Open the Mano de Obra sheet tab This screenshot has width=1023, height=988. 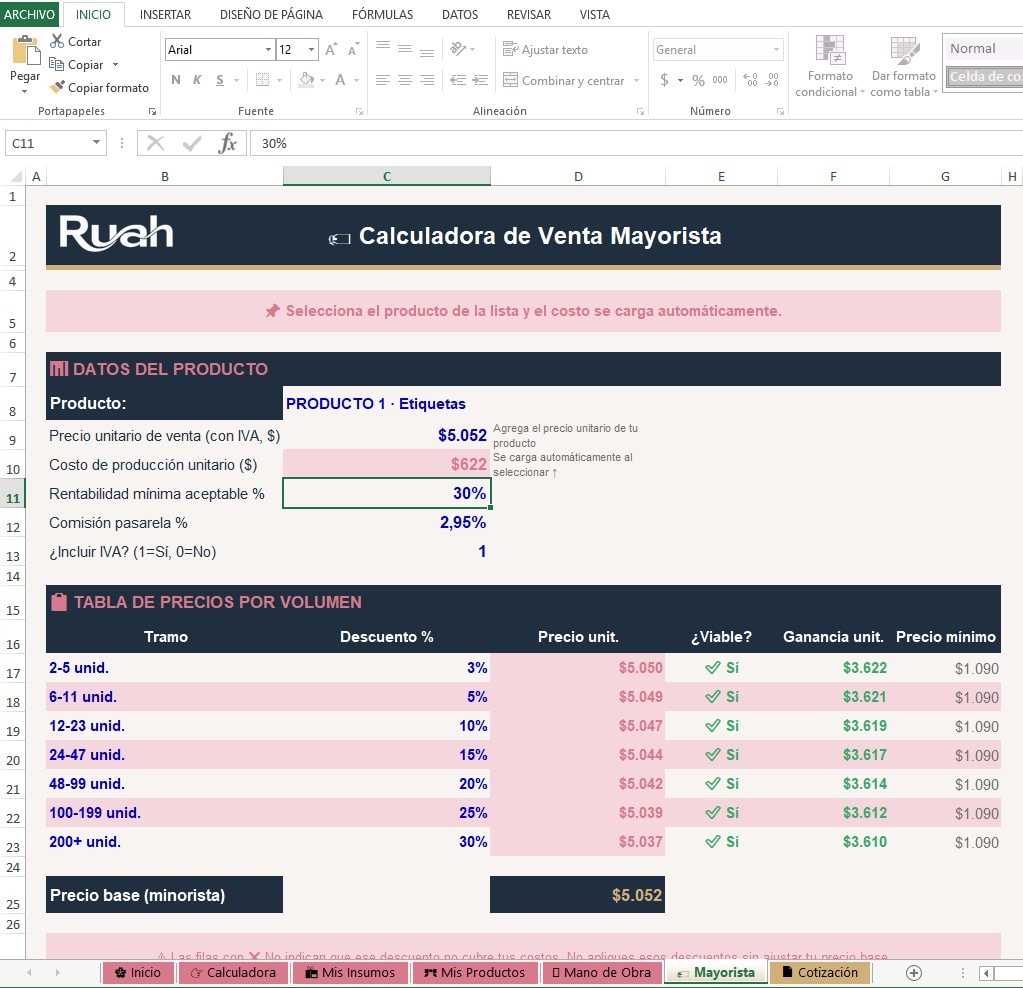point(601,972)
